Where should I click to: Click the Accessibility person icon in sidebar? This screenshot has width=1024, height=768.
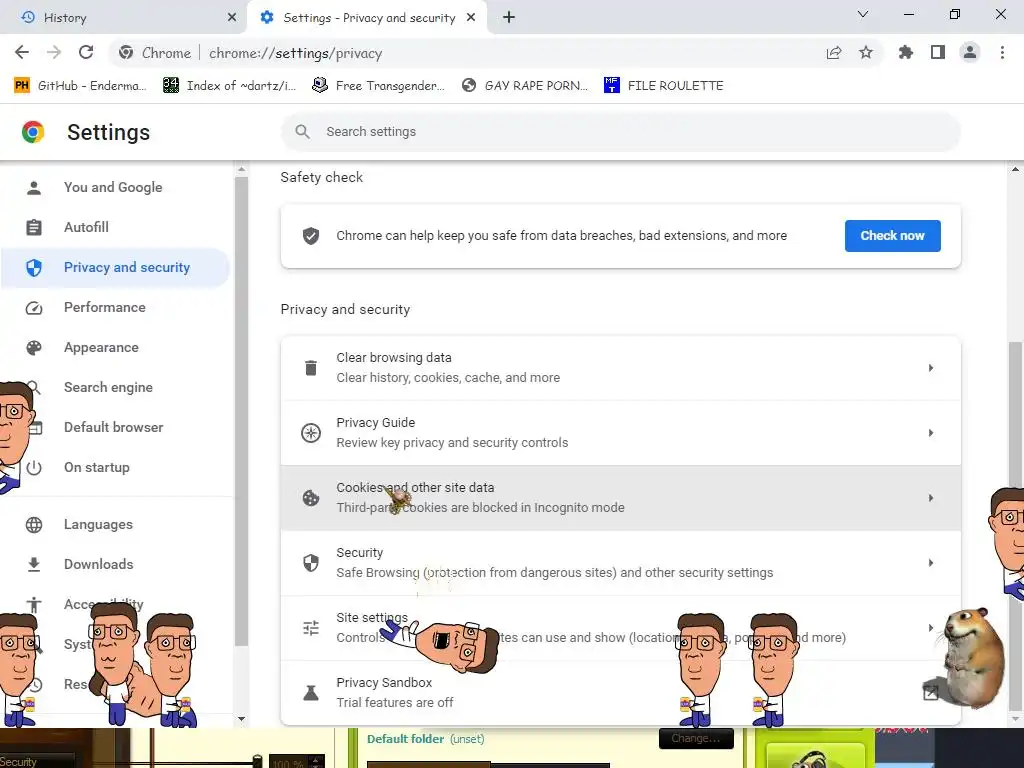tap(34, 605)
